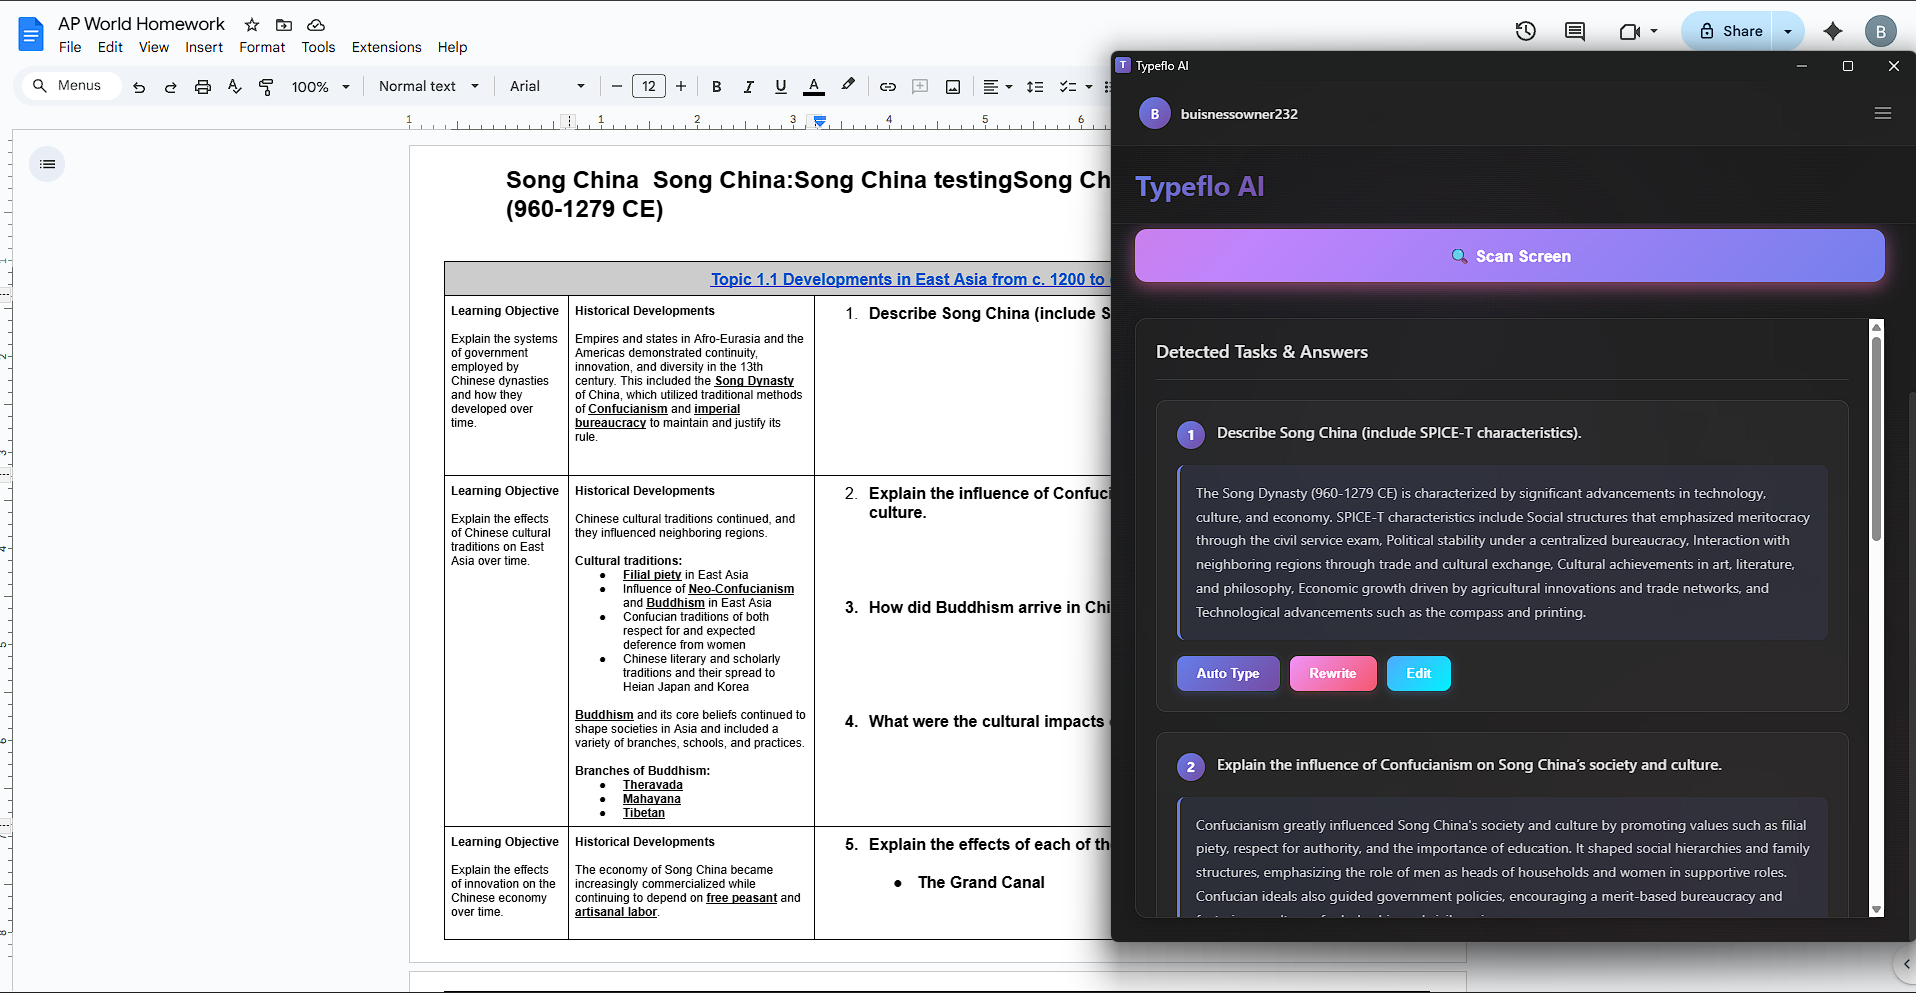Select the Paint format tool

266,87
